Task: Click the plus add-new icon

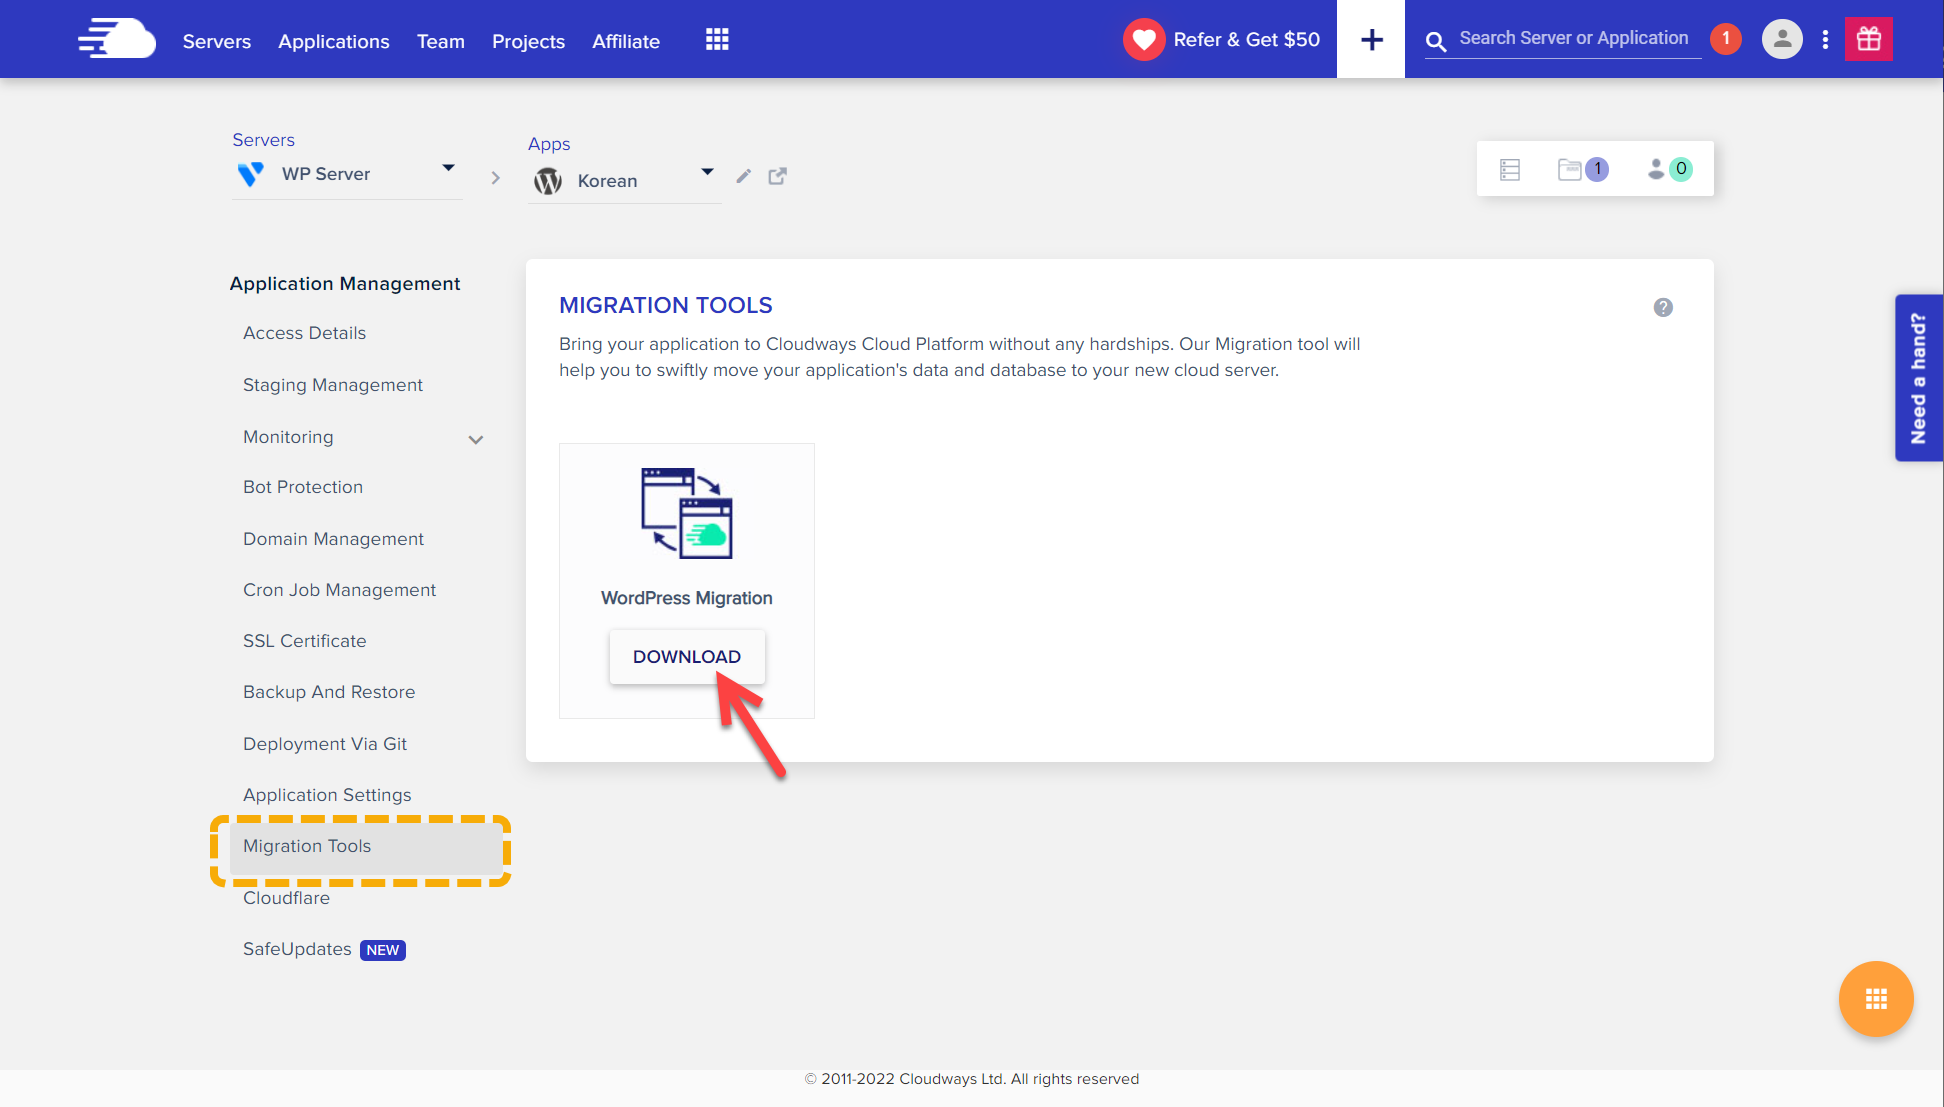Action: pyautogui.click(x=1371, y=40)
